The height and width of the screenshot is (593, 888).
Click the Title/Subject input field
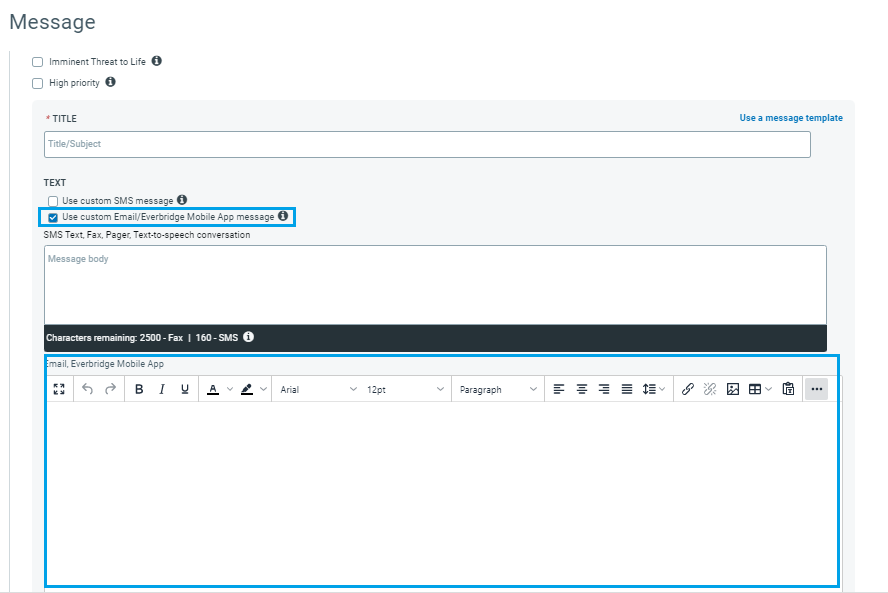(427, 144)
